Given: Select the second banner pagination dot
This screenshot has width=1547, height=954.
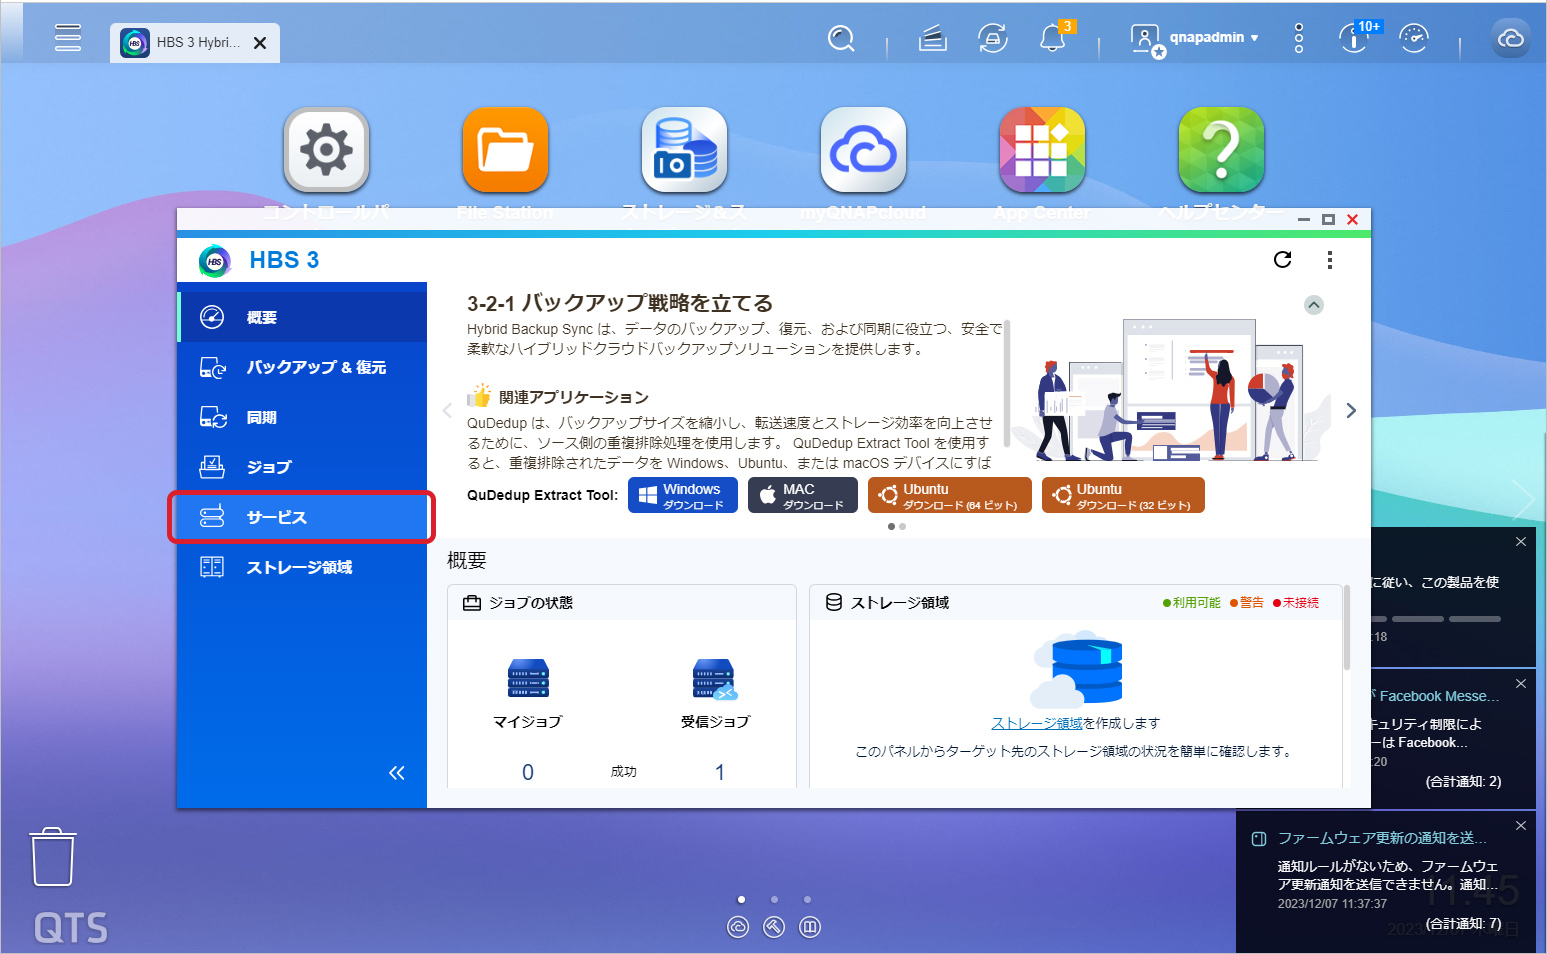Looking at the screenshot, I should pos(902,526).
